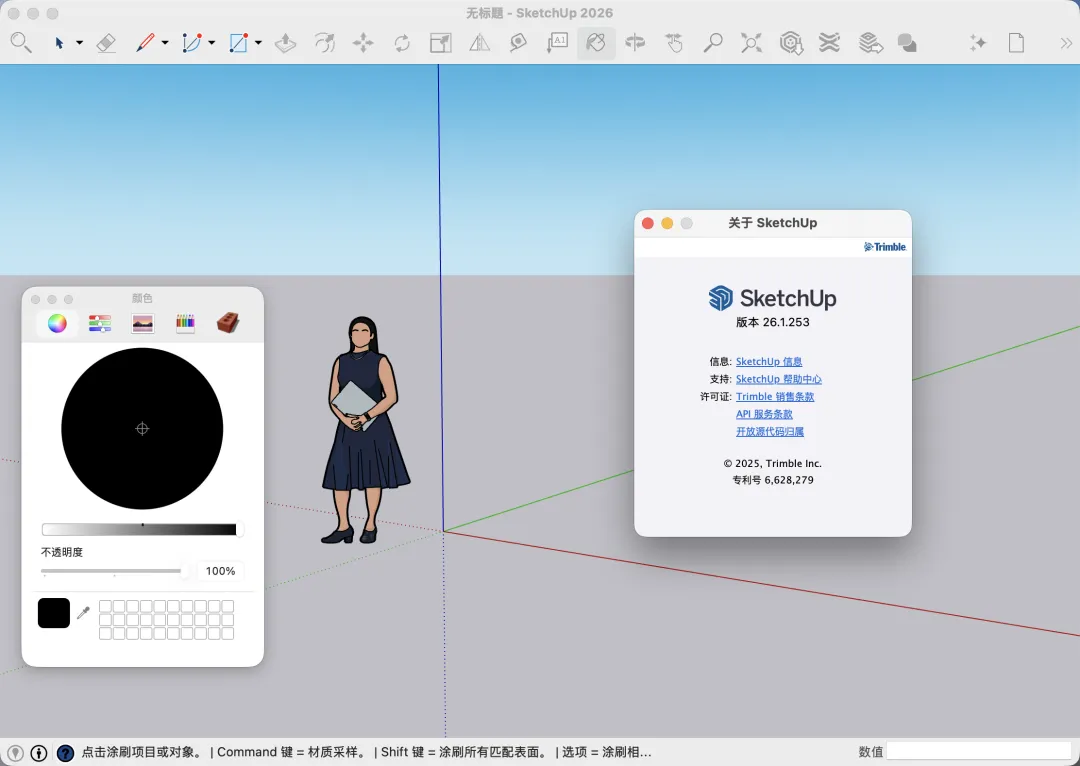Image resolution: width=1080 pixels, height=766 pixels.
Task: Activate the Rotate tool
Action: 402,43
